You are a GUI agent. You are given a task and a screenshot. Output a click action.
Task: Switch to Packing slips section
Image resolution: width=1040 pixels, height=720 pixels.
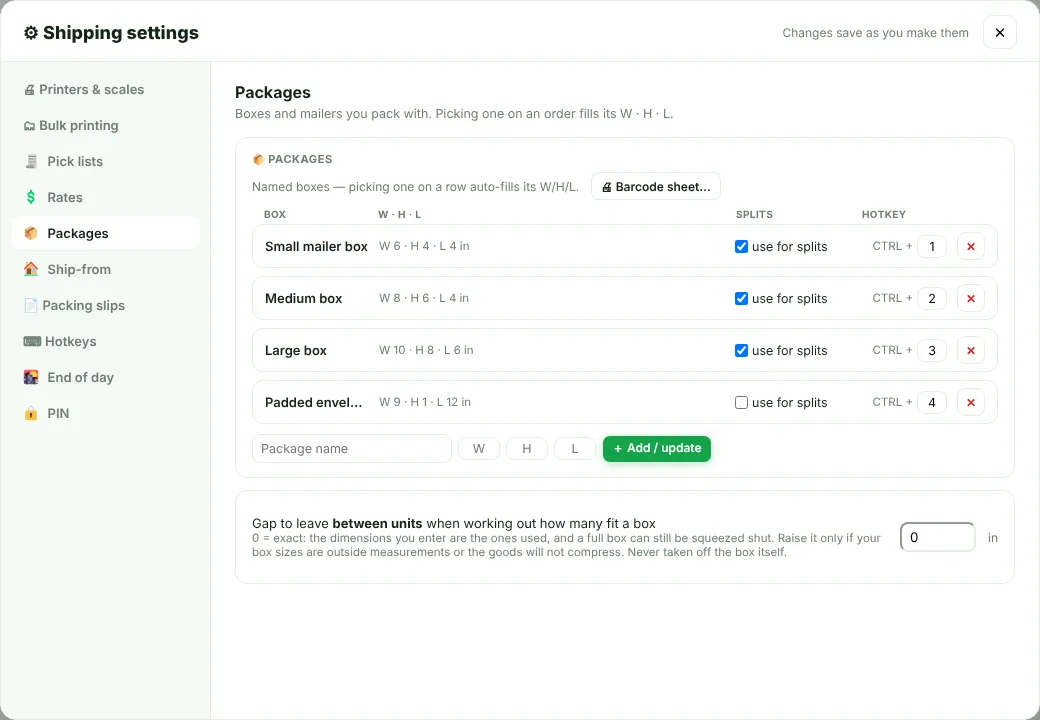[x=105, y=305]
